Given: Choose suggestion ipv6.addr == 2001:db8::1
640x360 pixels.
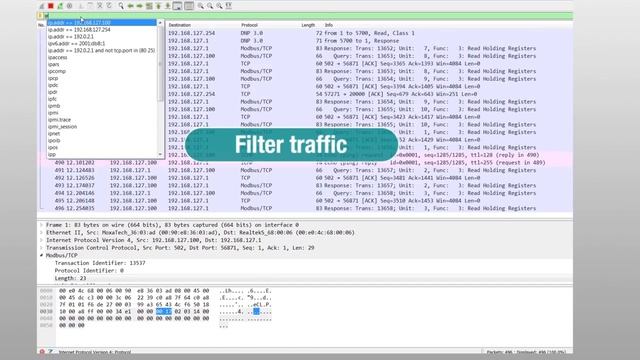Looking at the screenshot, I should pos(102,44).
